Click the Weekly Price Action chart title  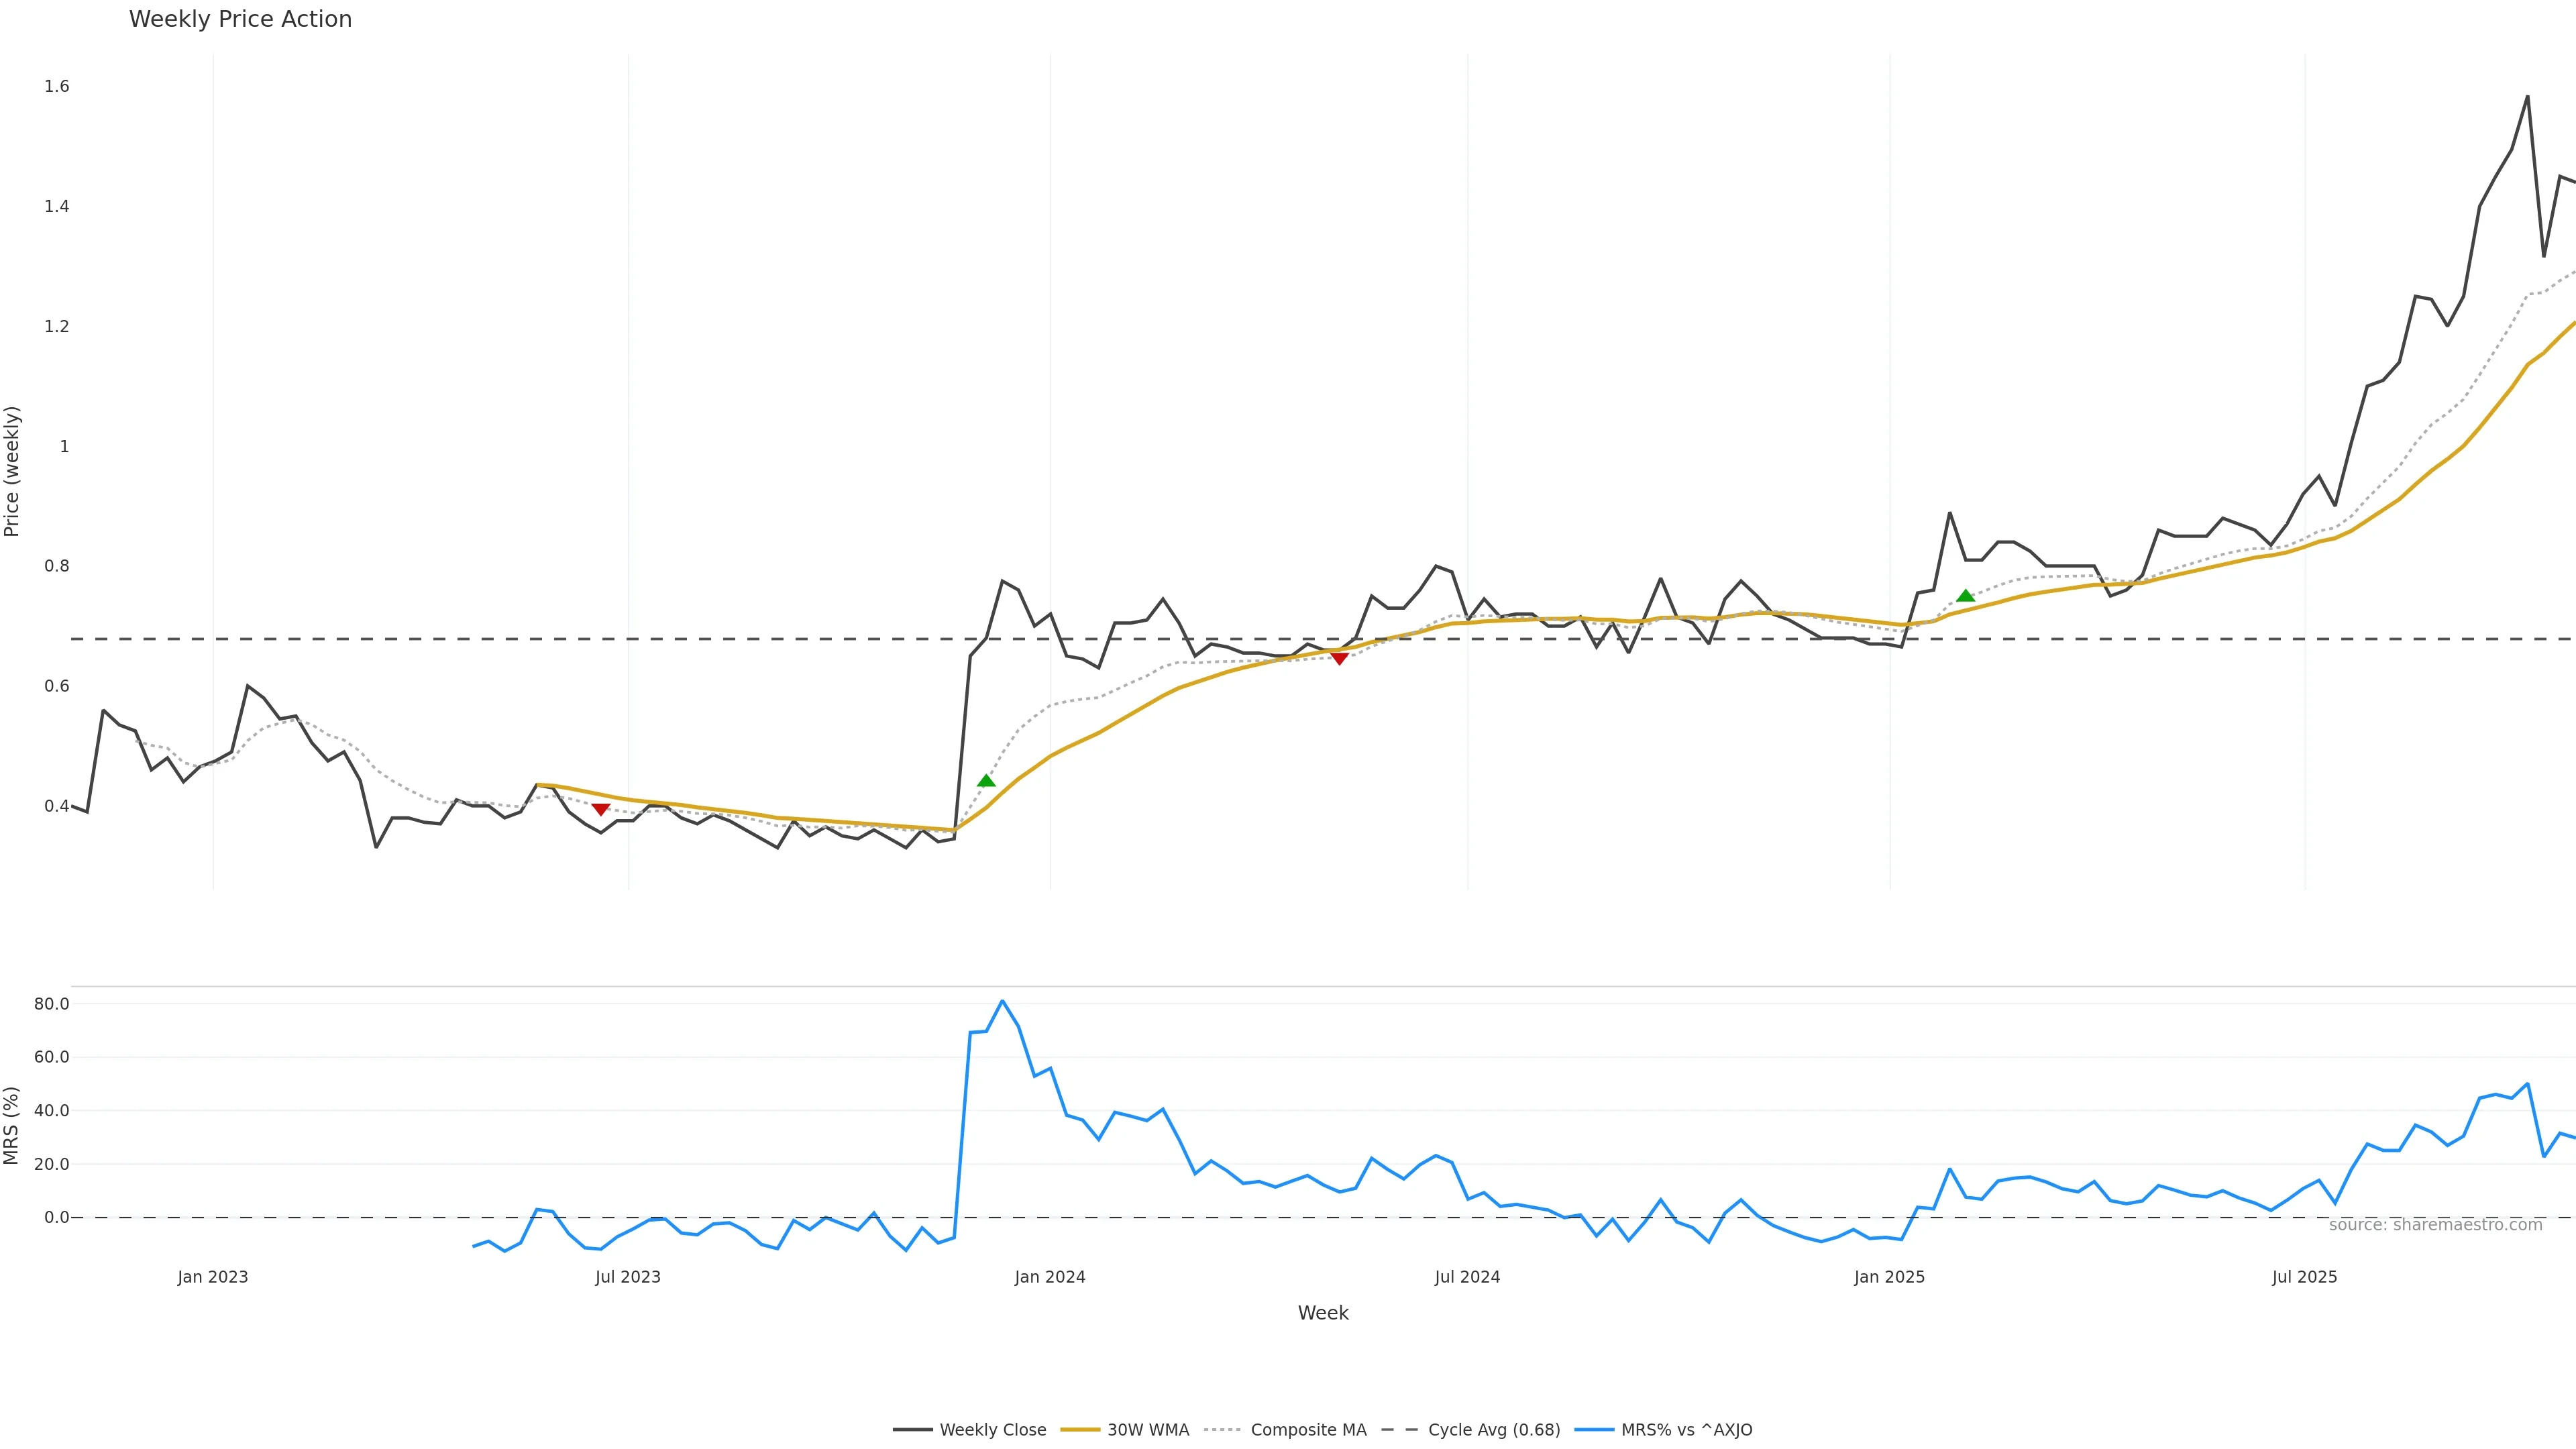pos(240,19)
